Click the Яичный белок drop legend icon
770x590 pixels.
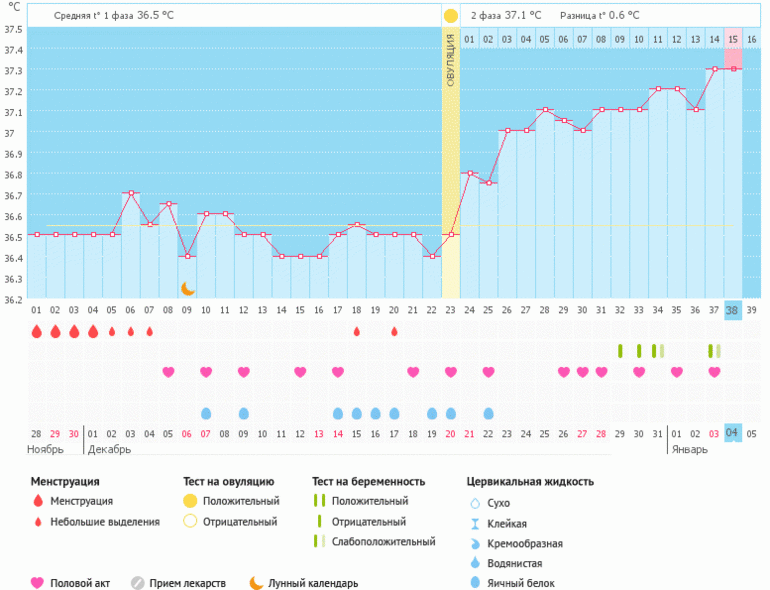click(x=475, y=583)
